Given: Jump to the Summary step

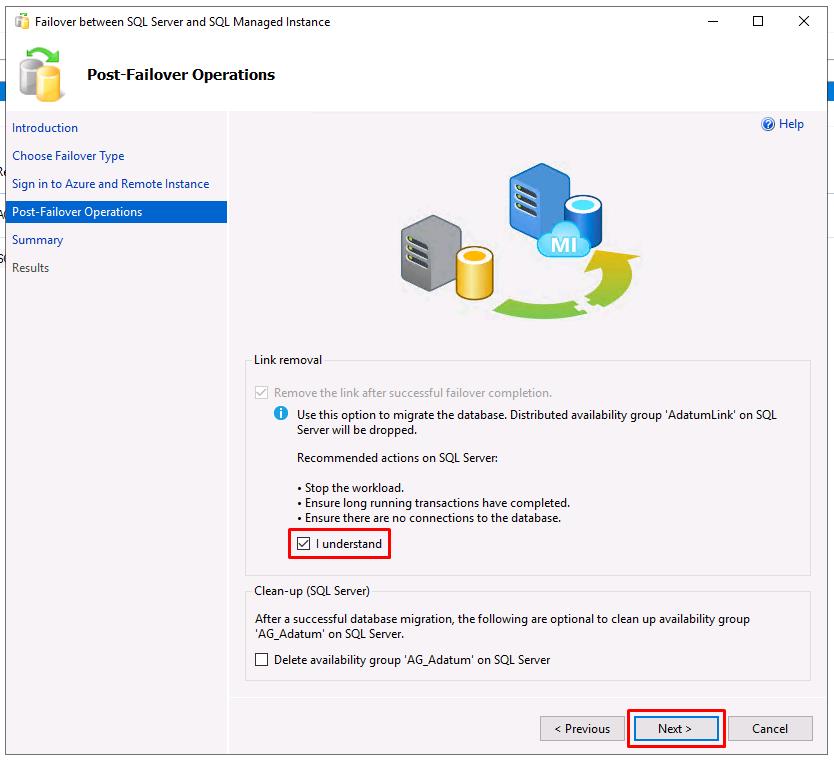Looking at the screenshot, I should coord(37,240).
